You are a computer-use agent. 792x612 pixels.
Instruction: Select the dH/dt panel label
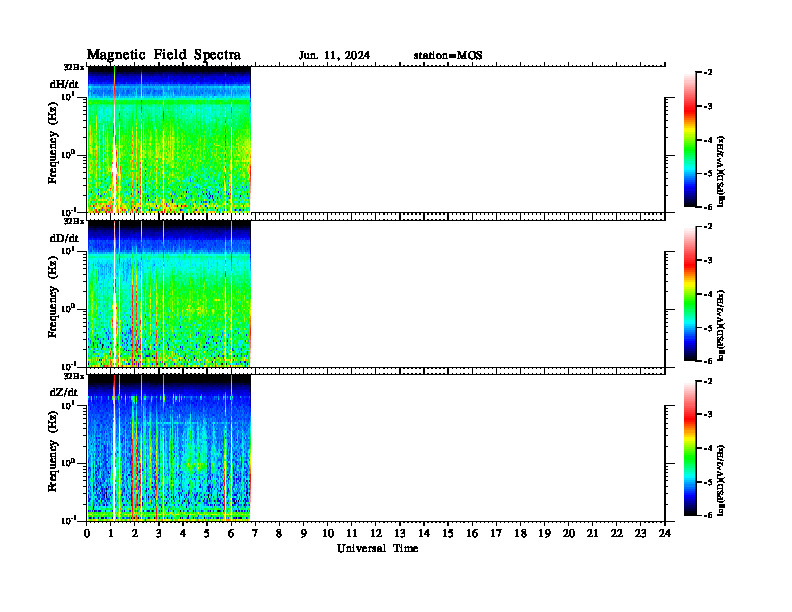click(64, 84)
